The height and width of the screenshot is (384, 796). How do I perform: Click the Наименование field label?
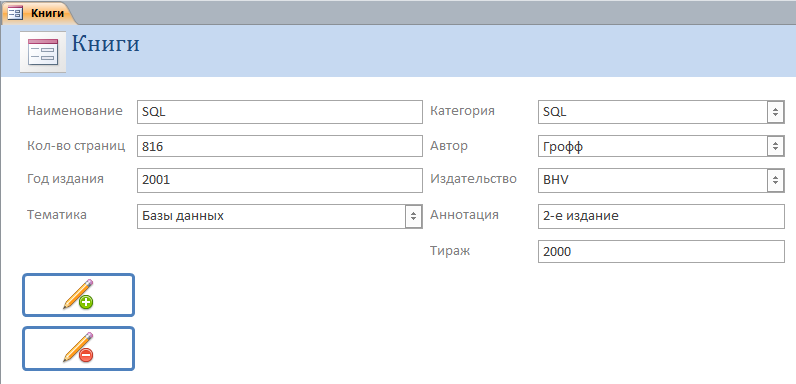75,111
